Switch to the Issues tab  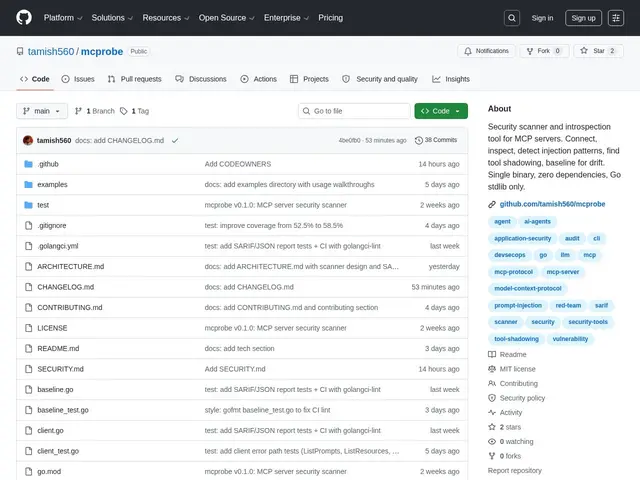pyautogui.click(x=78, y=79)
